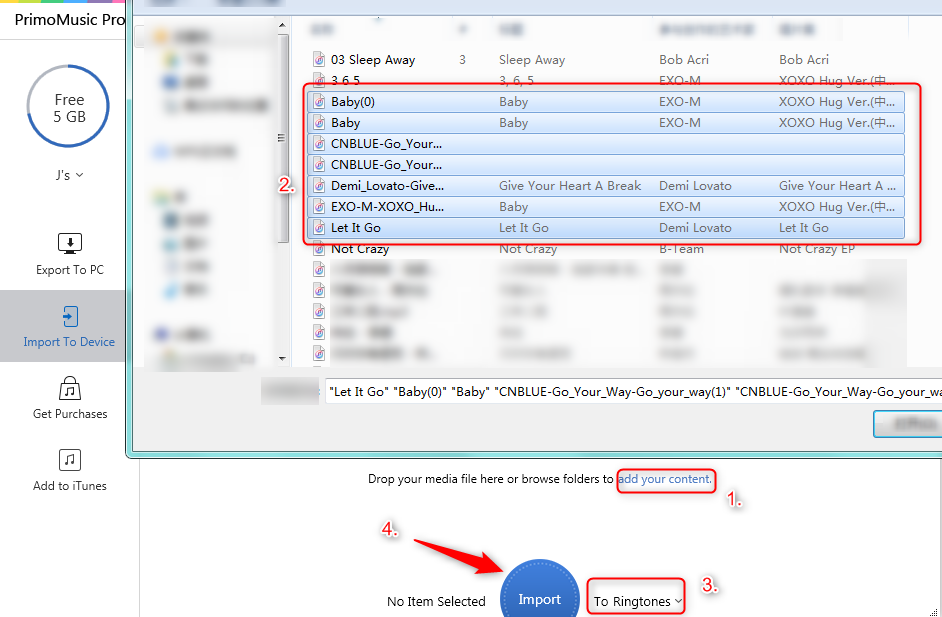Select the Not Crazy file
The width and height of the screenshot is (942, 617).
[x=360, y=249]
